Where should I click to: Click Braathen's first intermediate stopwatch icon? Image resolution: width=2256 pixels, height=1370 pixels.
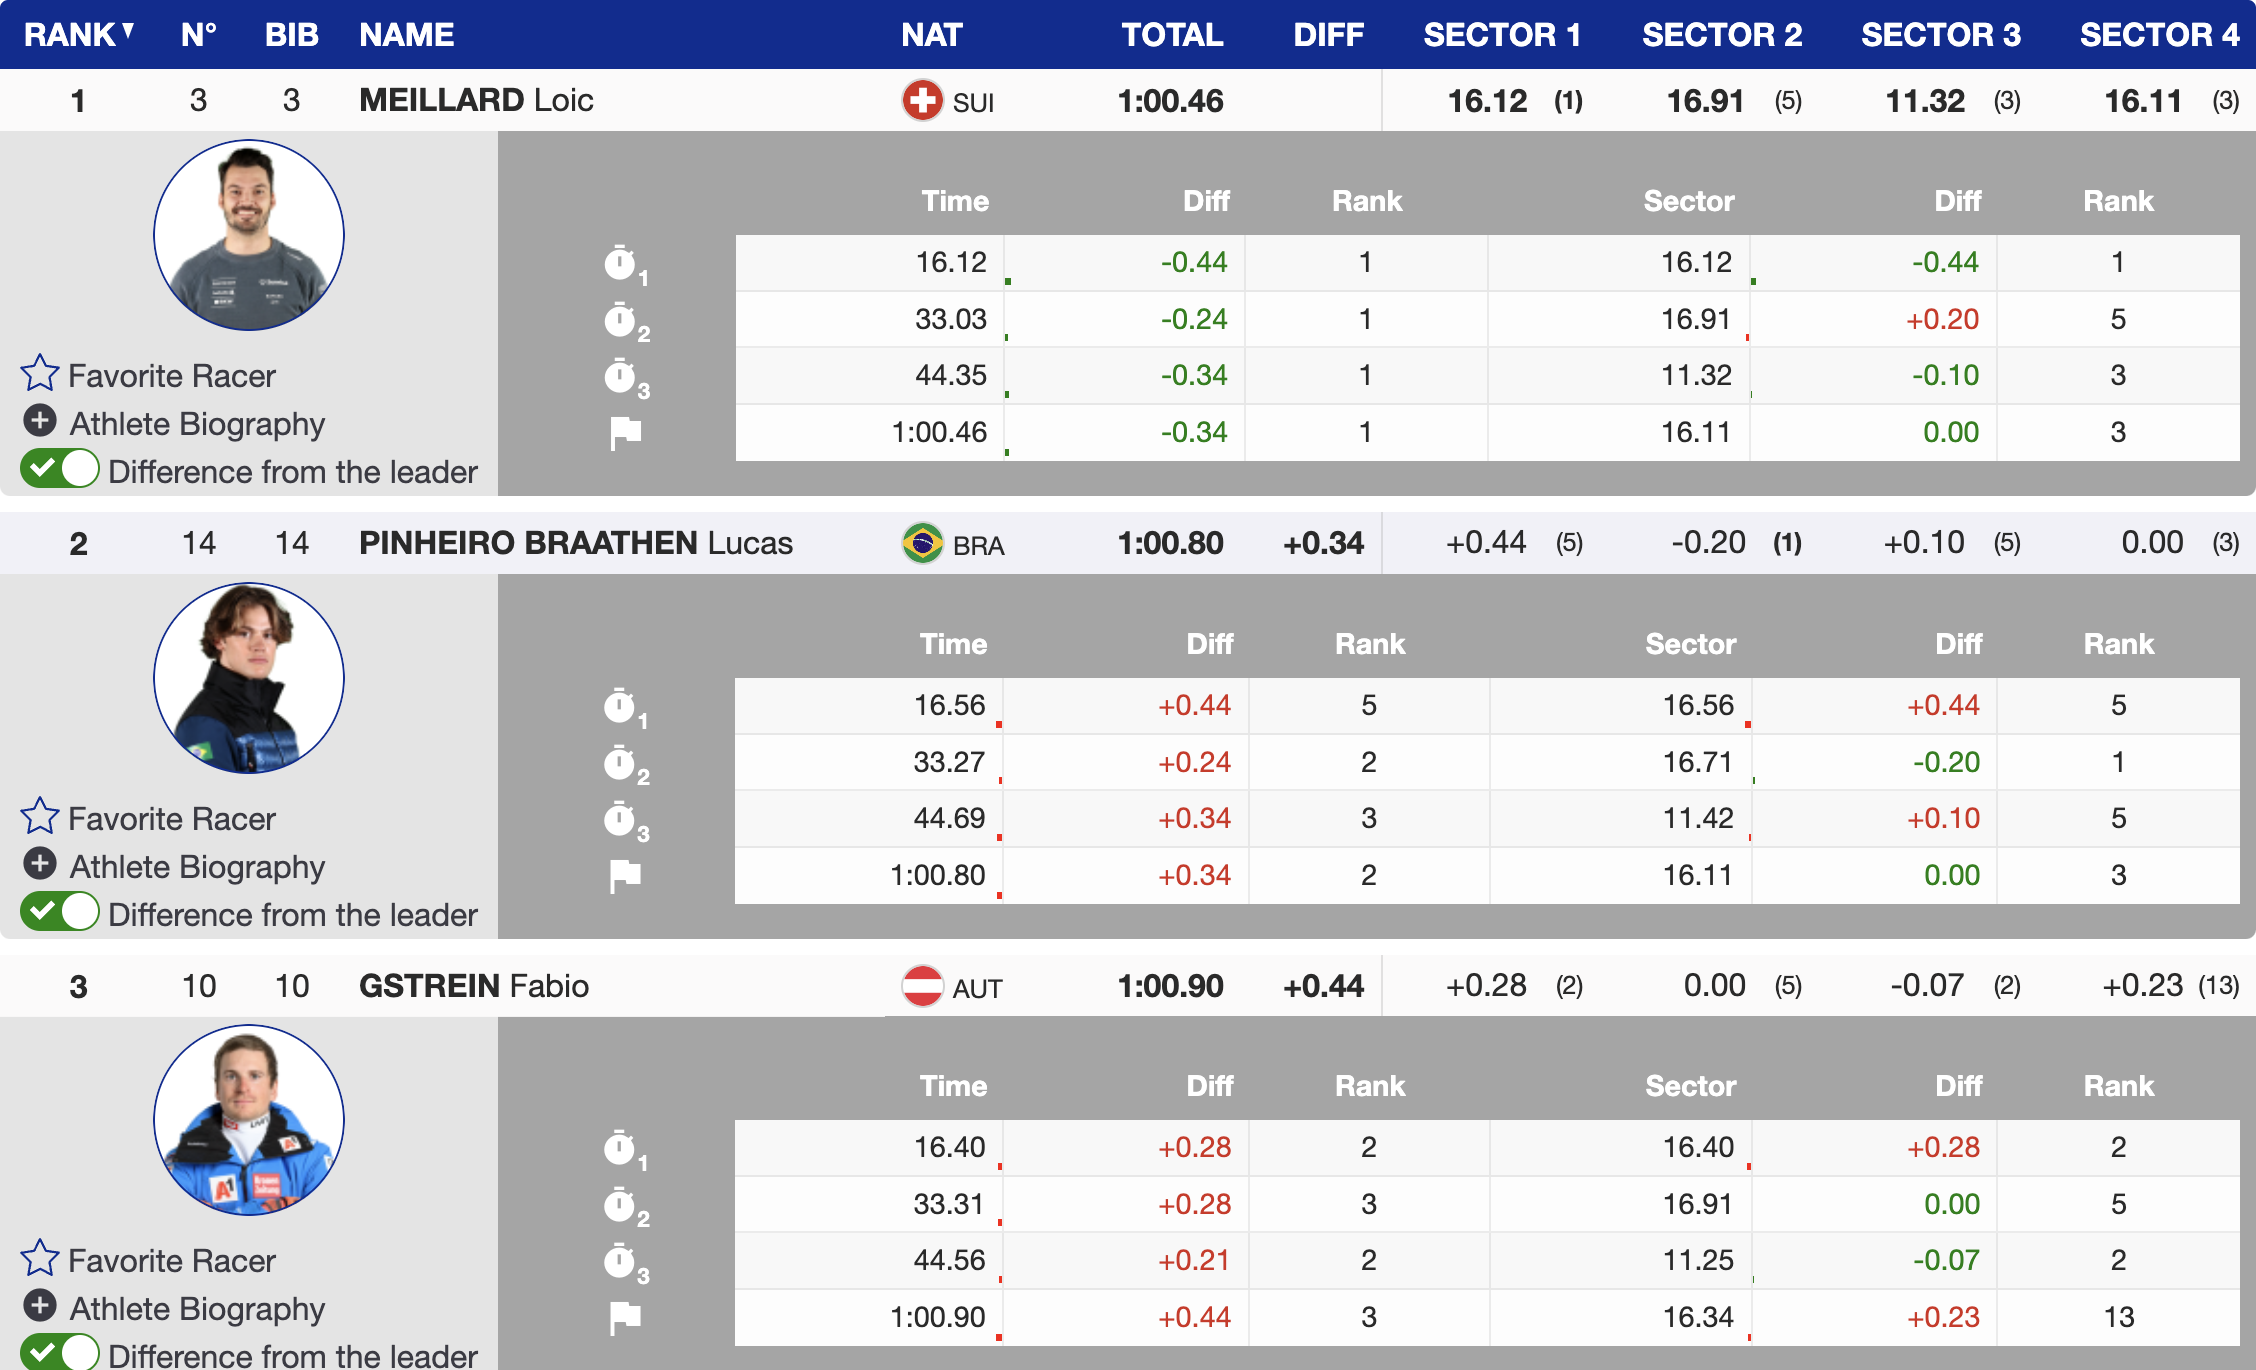[x=621, y=706]
